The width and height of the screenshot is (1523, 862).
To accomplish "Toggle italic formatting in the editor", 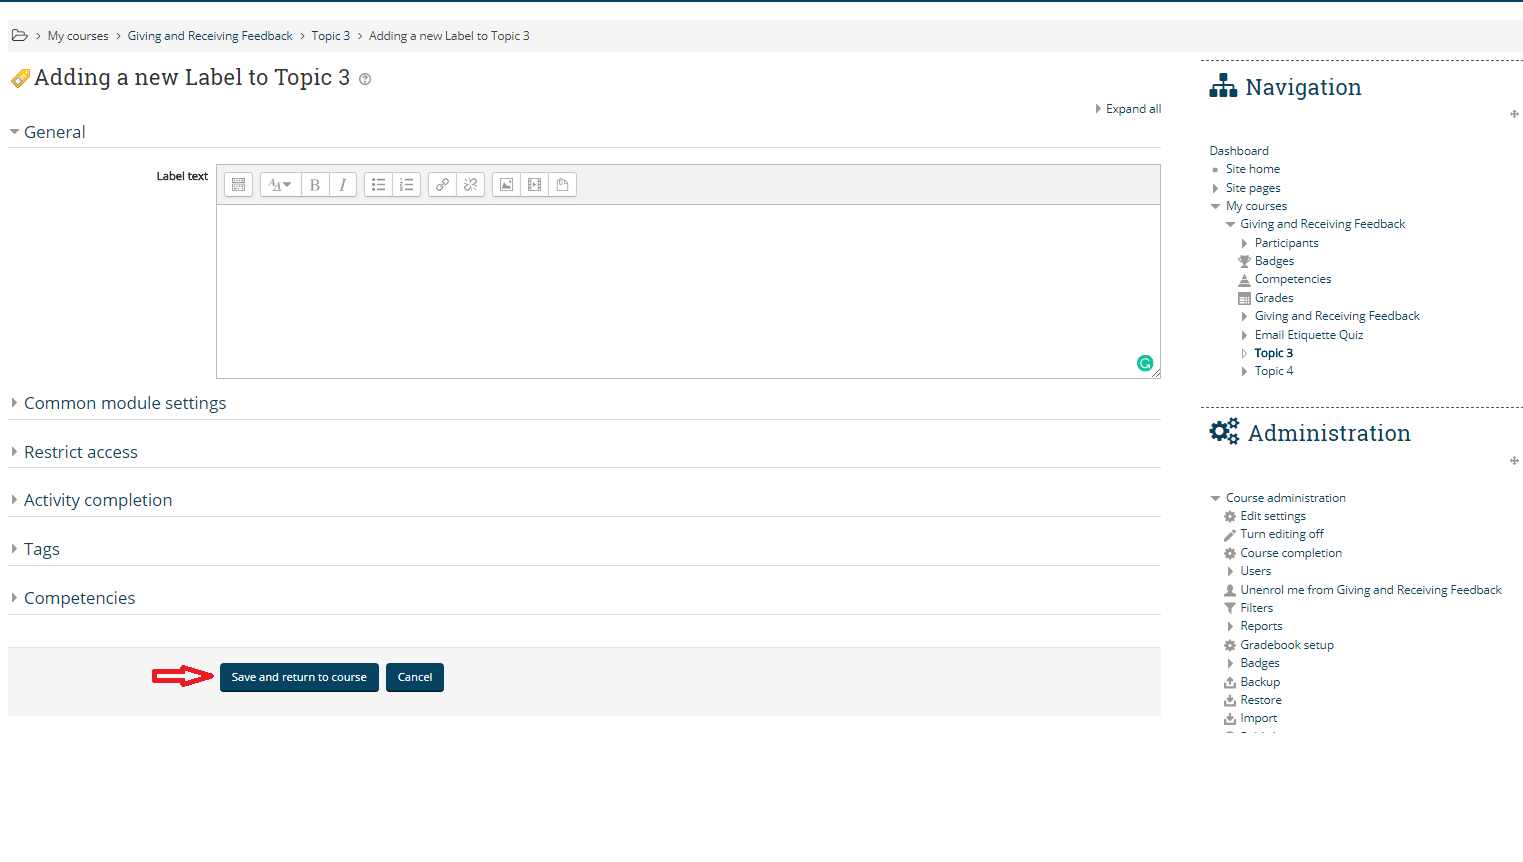I will tap(343, 185).
